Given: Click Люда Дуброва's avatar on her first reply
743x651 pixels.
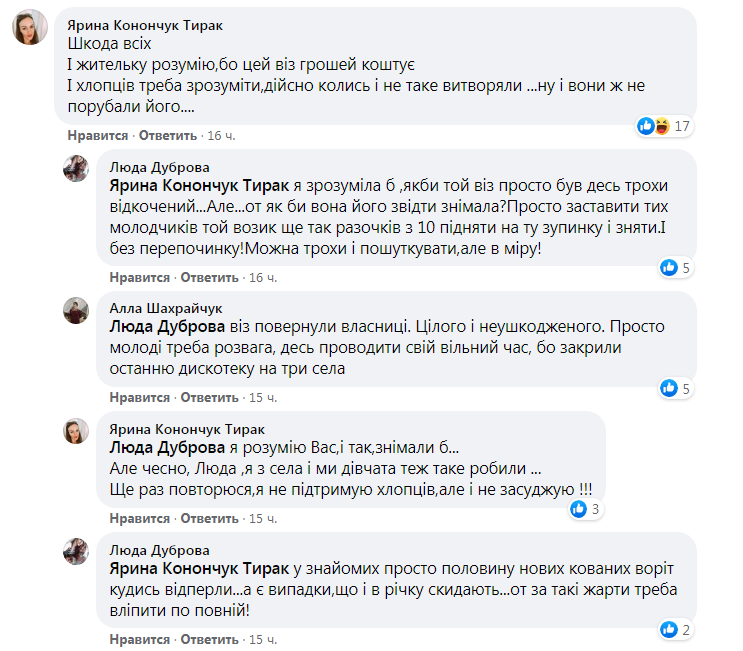Looking at the screenshot, I should [77, 169].
